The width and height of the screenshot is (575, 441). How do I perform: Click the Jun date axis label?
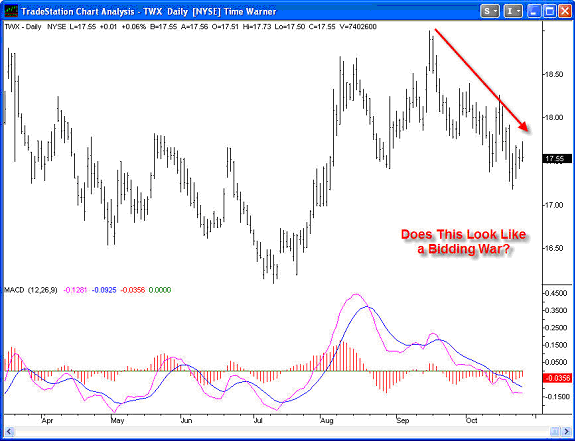pos(186,421)
